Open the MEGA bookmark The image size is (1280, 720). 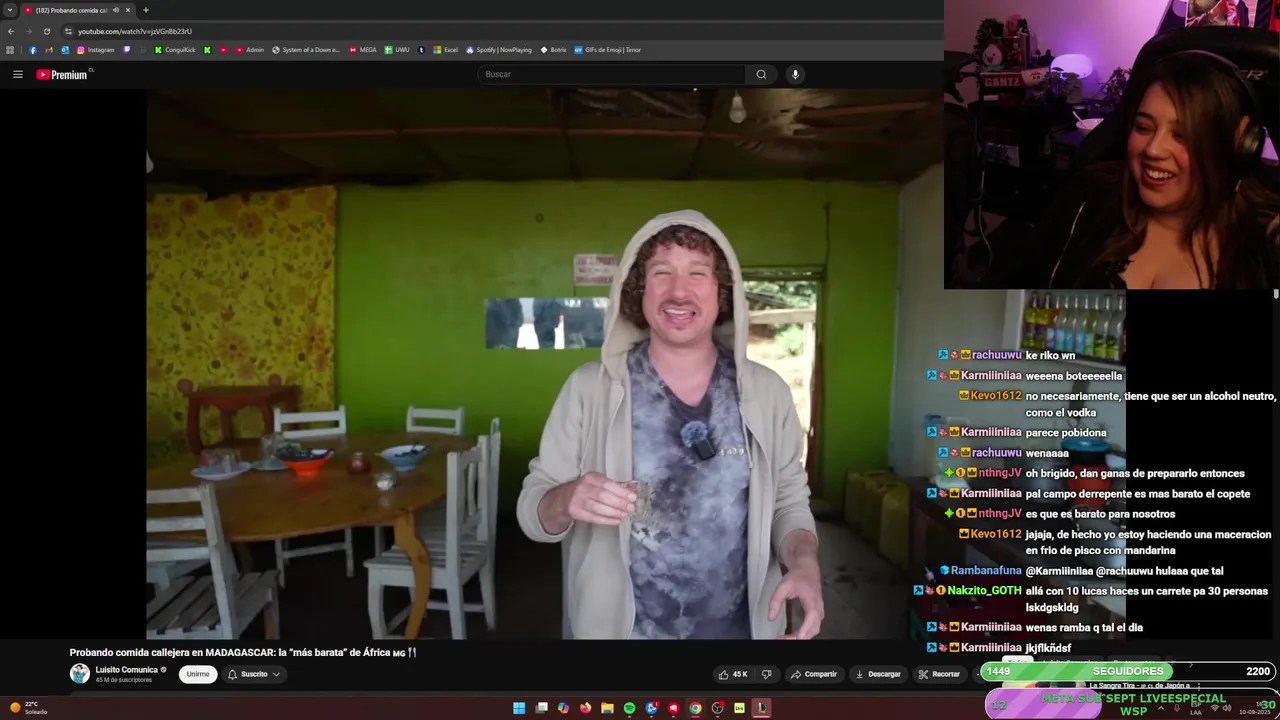363,50
